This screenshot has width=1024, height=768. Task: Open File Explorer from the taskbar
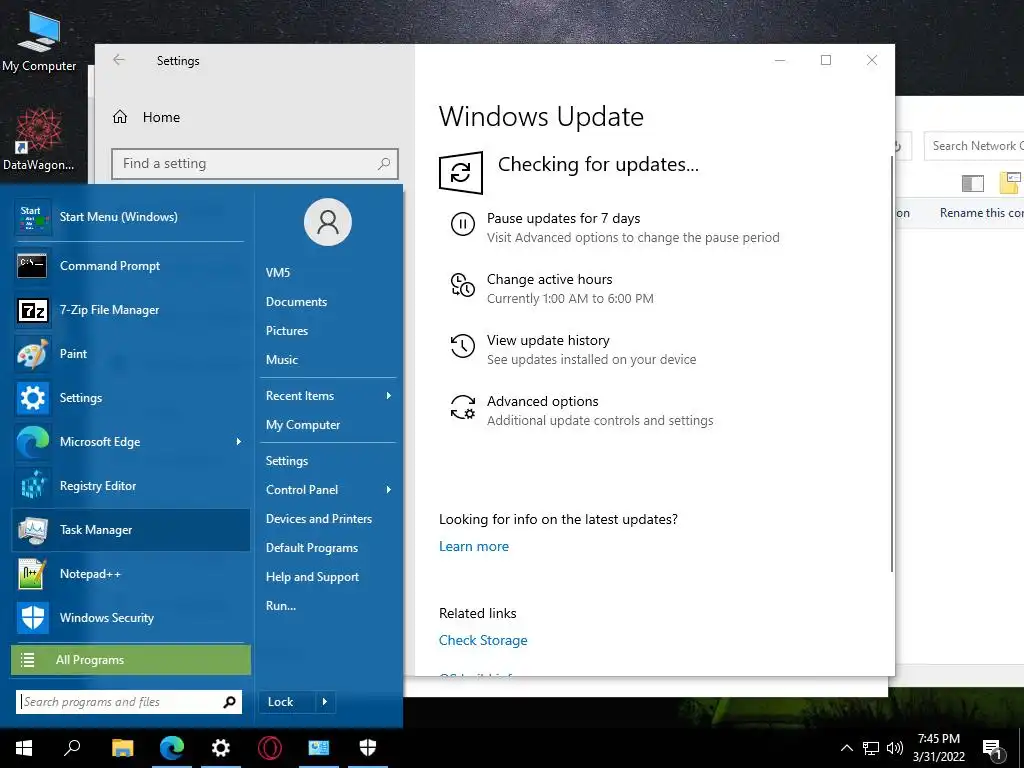point(122,748)
